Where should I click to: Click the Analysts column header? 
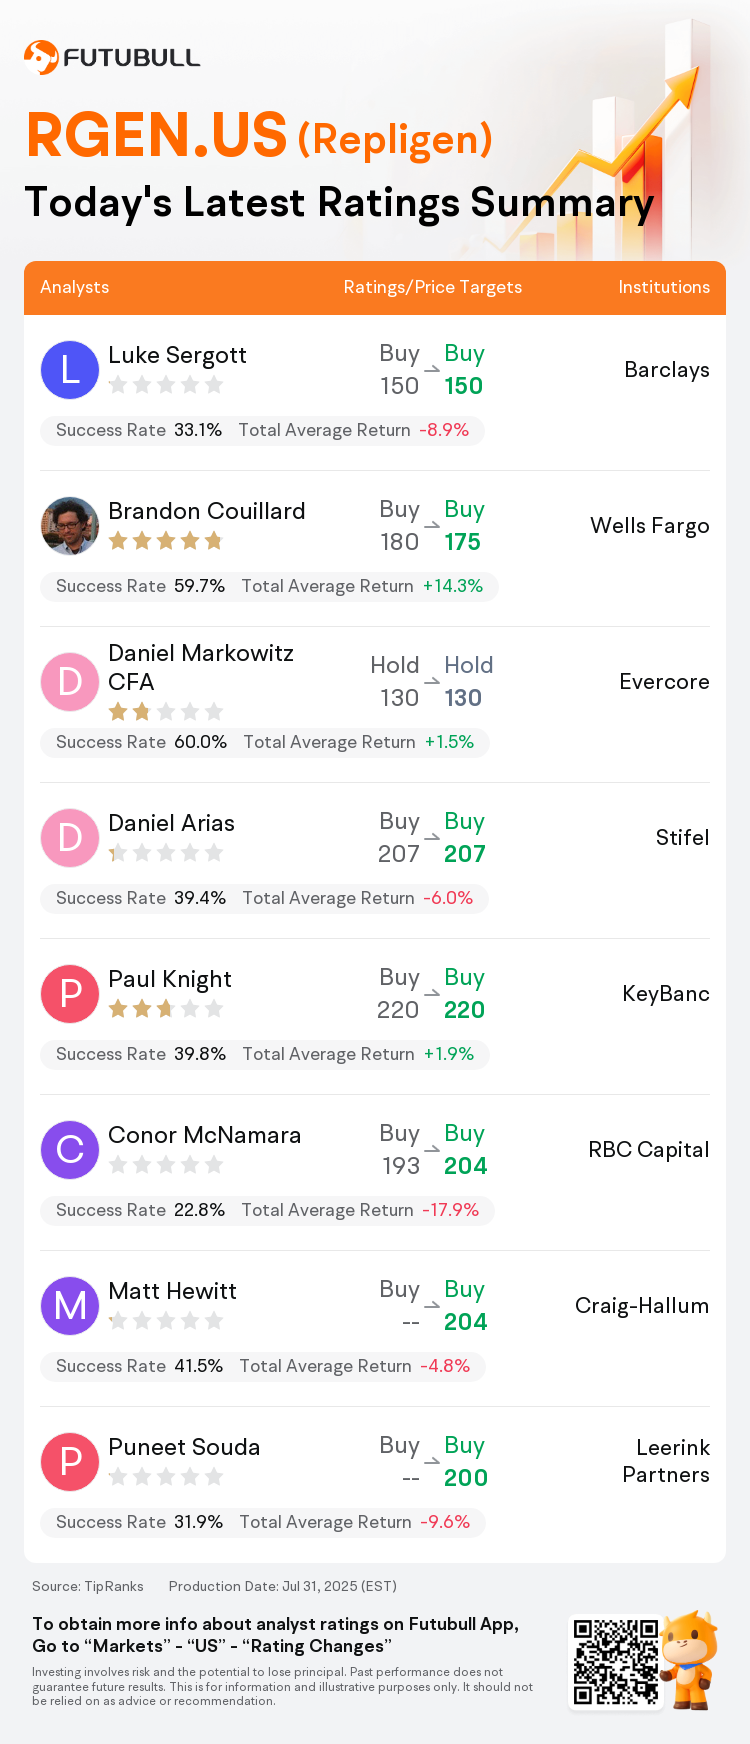[x=75, y=287]
